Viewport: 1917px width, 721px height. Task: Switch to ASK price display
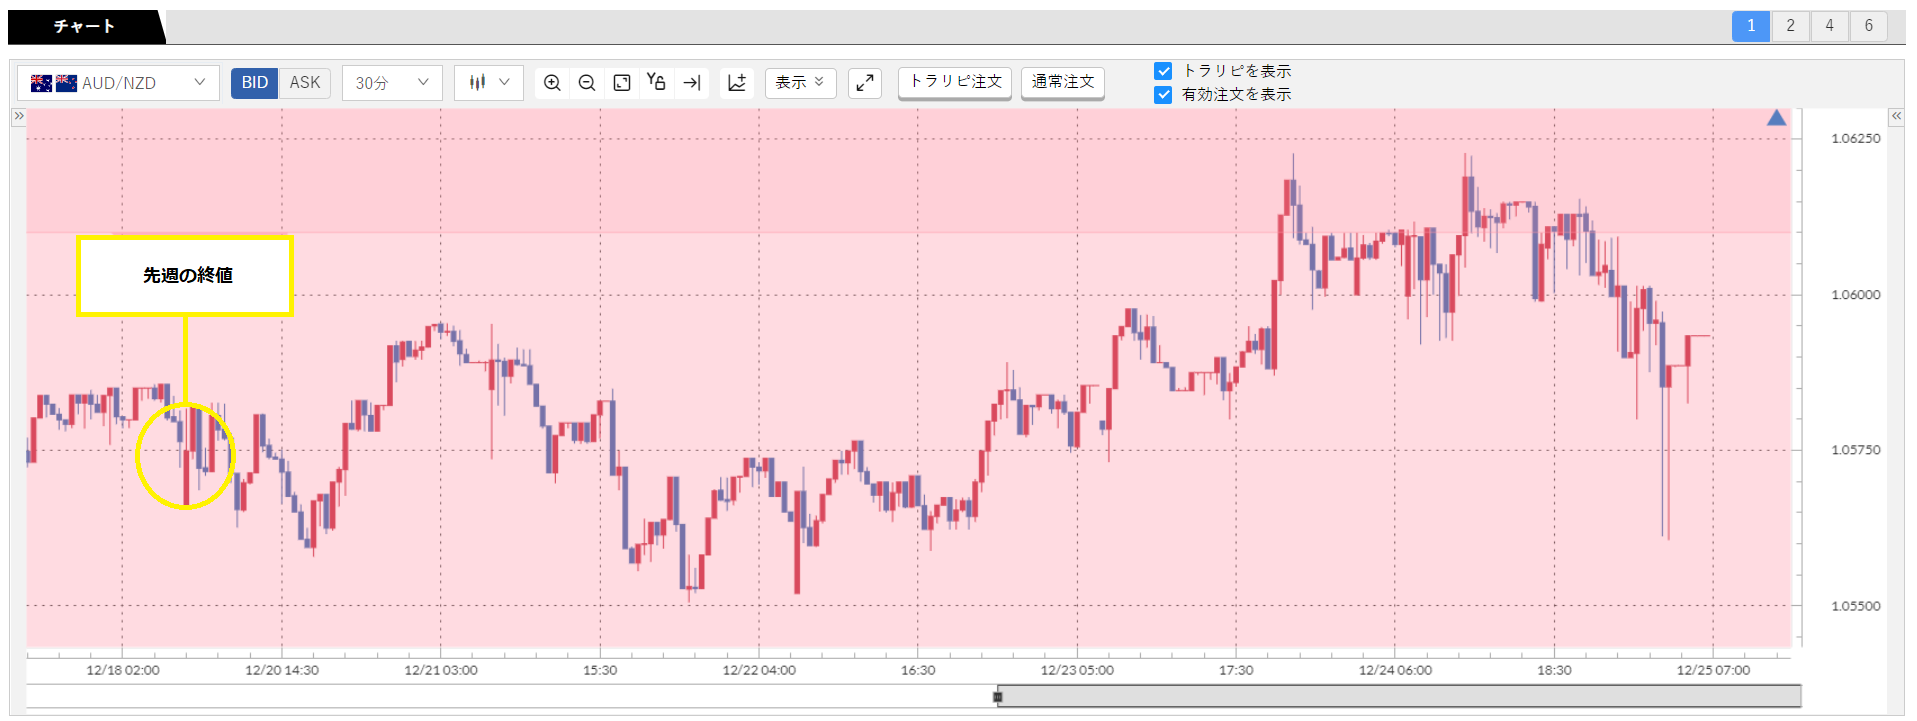(x=305, y=83)
